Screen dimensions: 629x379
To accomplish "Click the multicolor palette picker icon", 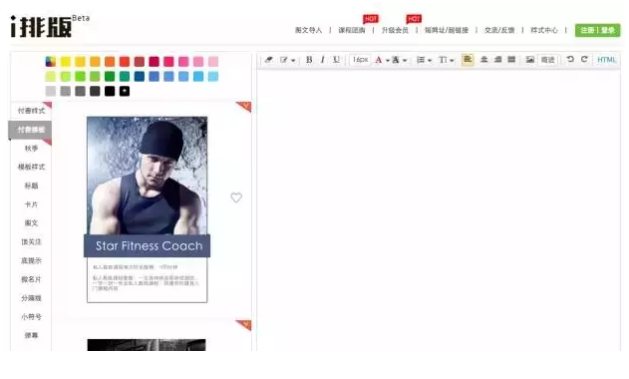I will (x=51, y=61).
